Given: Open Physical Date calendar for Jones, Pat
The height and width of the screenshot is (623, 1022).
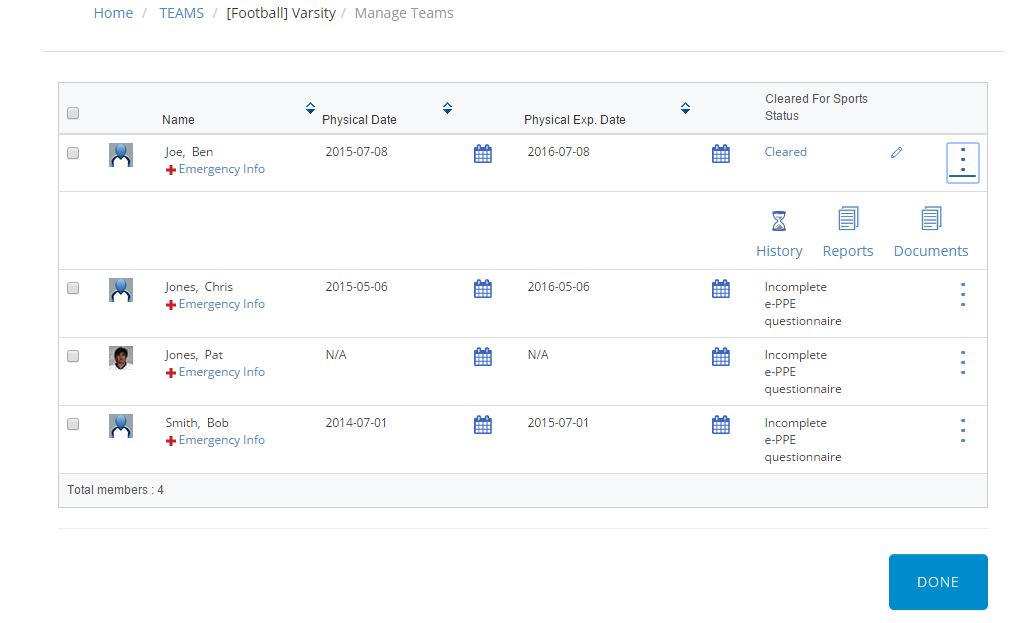Looking at the screenshot, I should [x=483, y=356].
